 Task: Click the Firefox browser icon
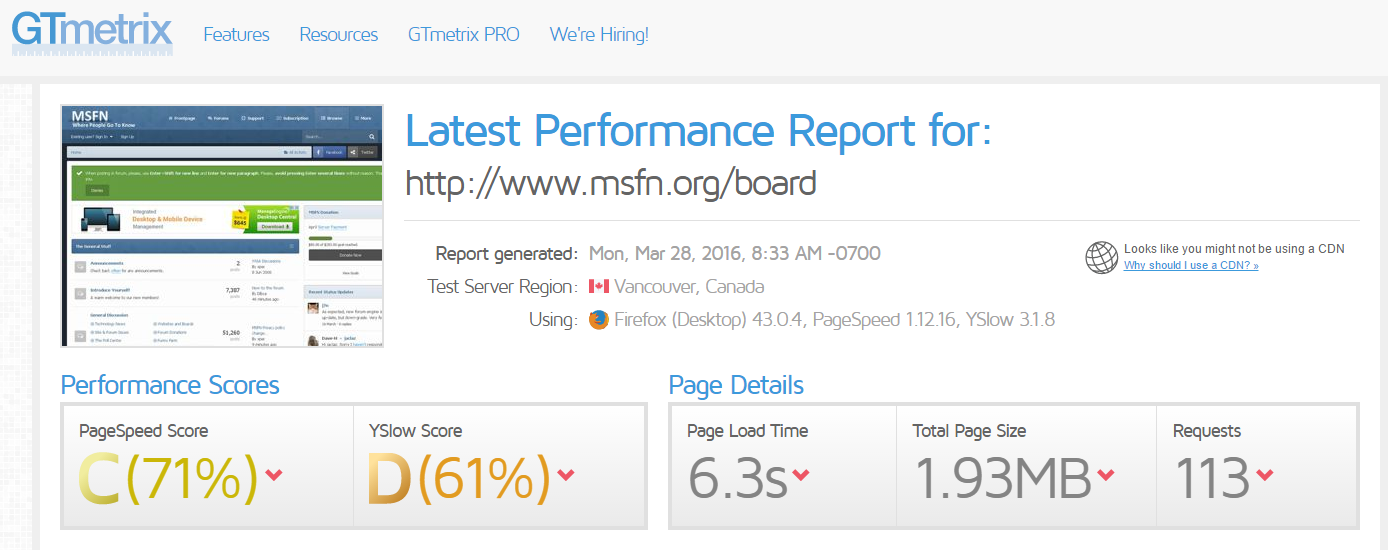pos(599,320)
